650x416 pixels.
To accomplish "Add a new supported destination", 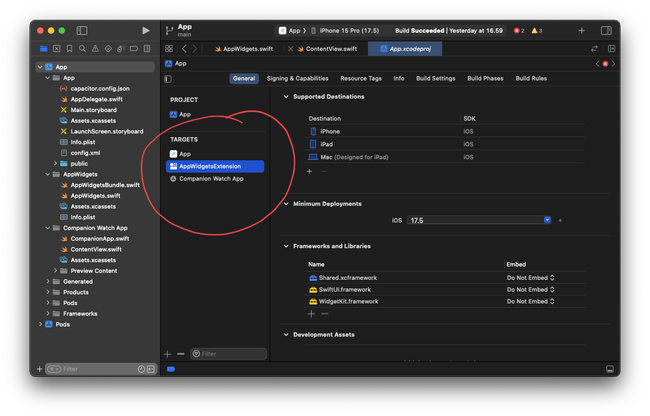I will [309, 171].
